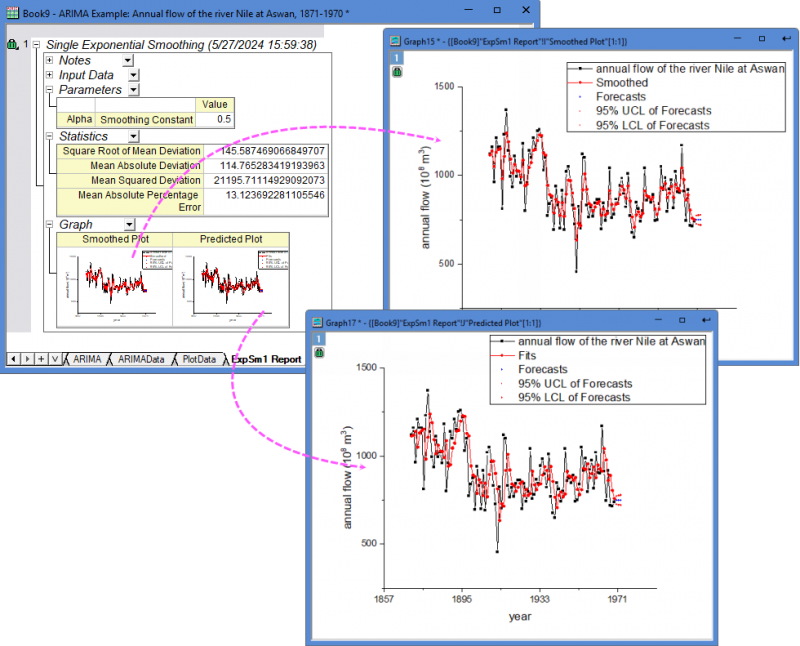Screen dimensions: 800x646
Task: Select the Mean Absolute Deviation value
Action: (x=266, y=166)
